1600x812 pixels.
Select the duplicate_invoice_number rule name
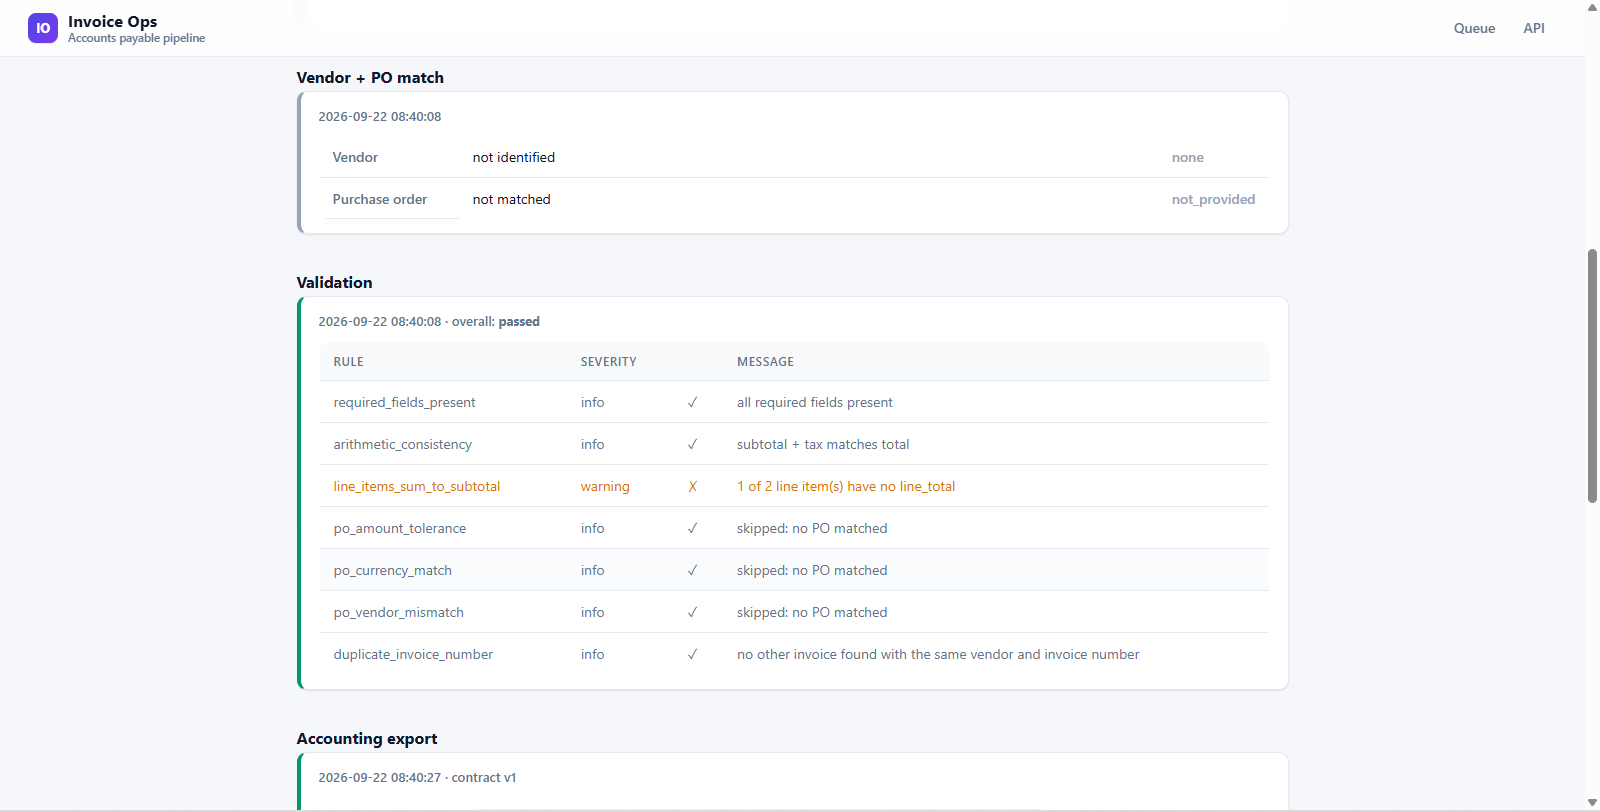pyautogui.click(x=413, y=654)
